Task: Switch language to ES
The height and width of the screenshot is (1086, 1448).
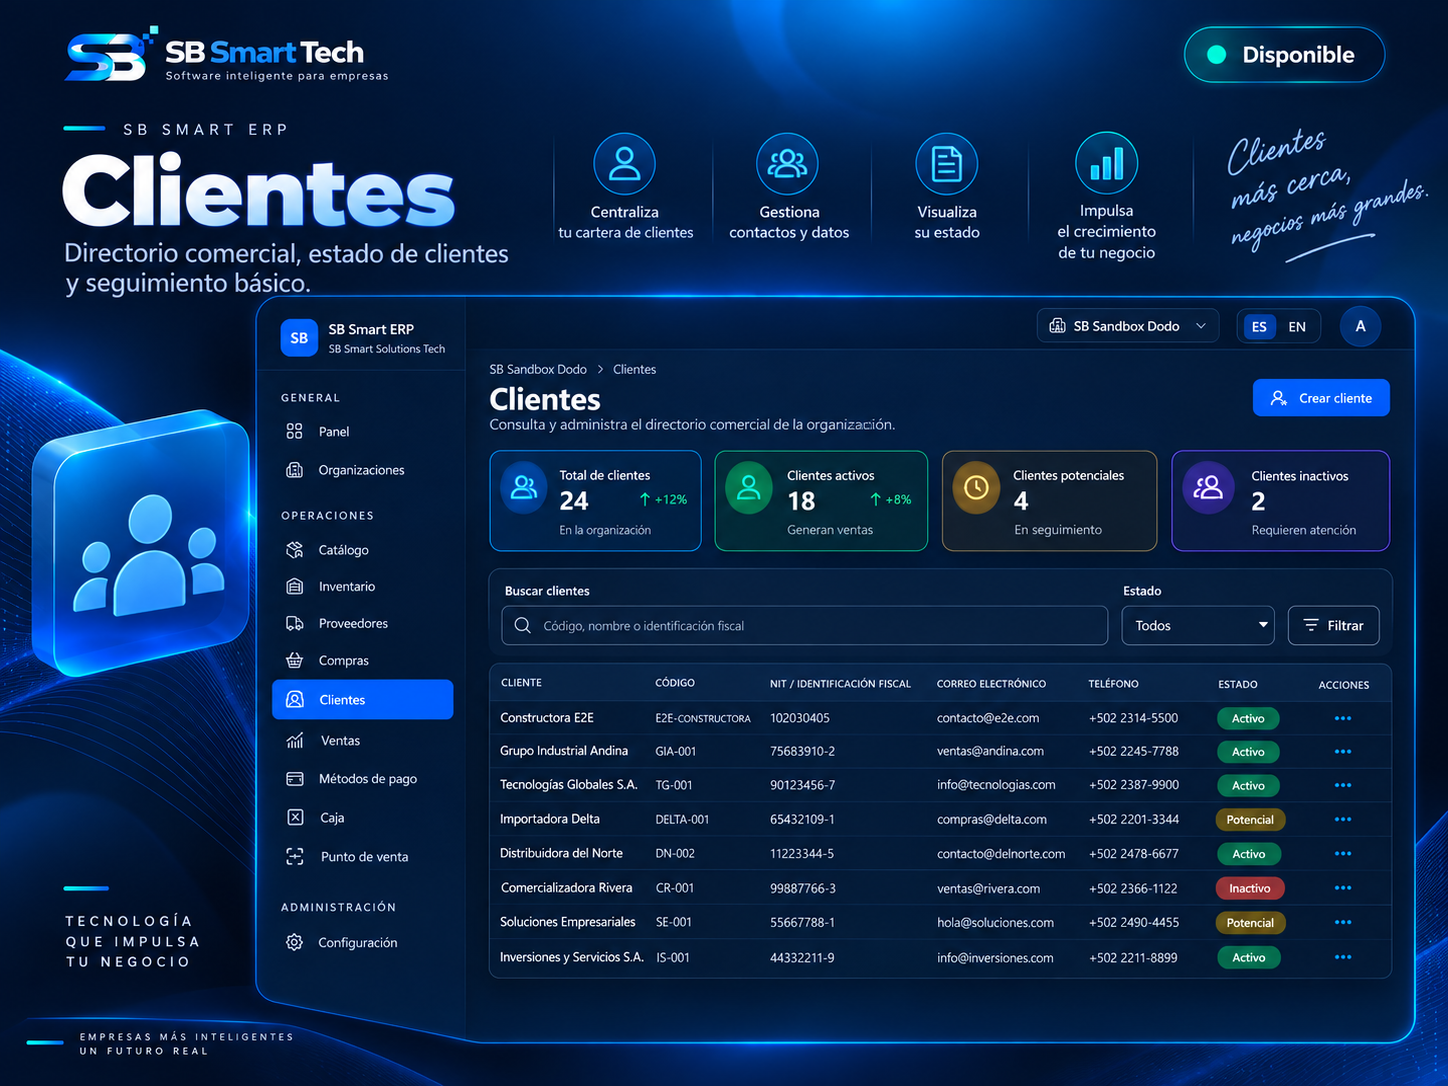Action: tap(1259, 327)
